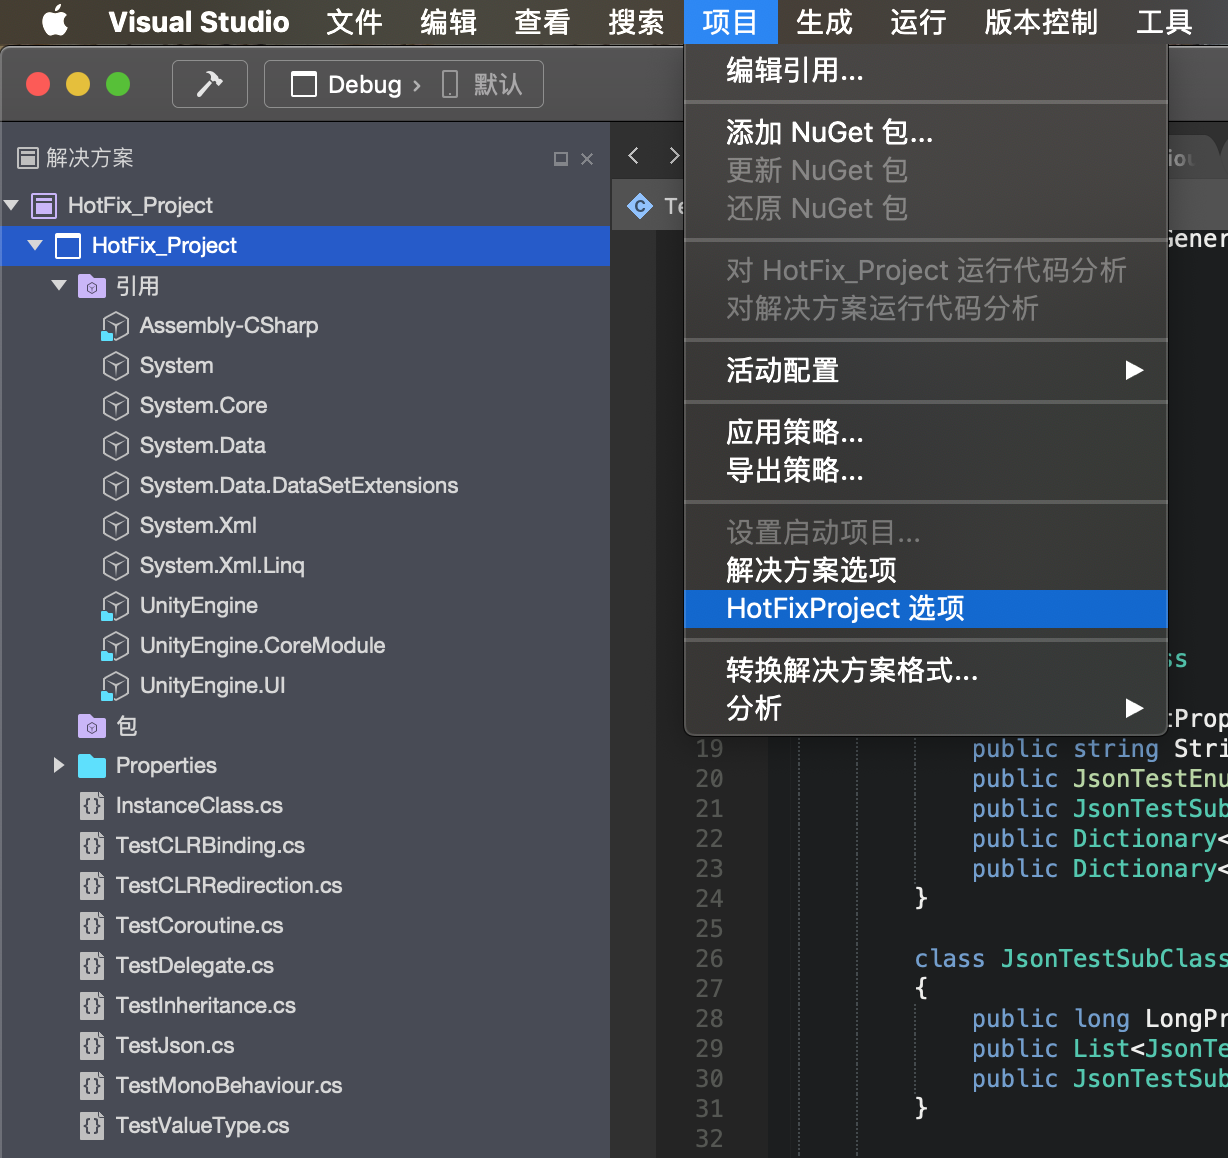Click the System.Core reference icon

pyautogui.click(x=116, y=406)
